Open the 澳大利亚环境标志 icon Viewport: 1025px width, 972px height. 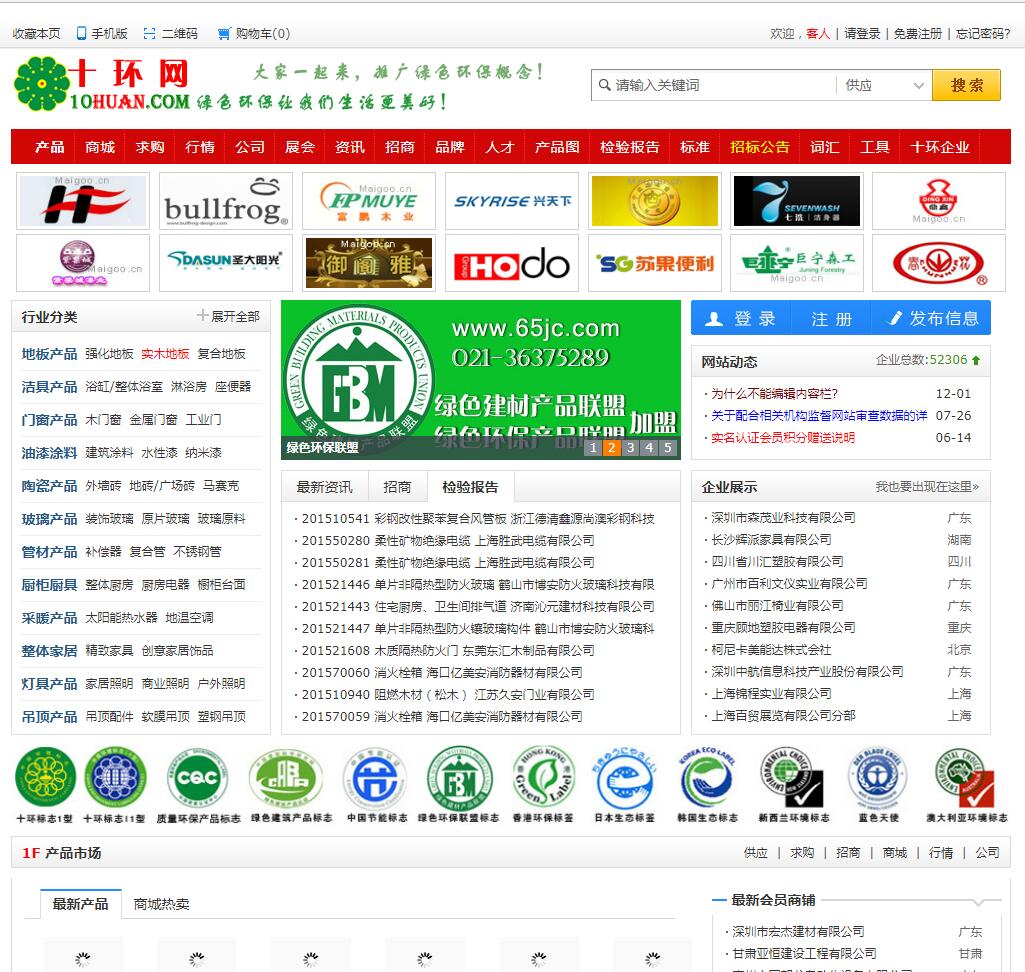click(x=967, y=785)
